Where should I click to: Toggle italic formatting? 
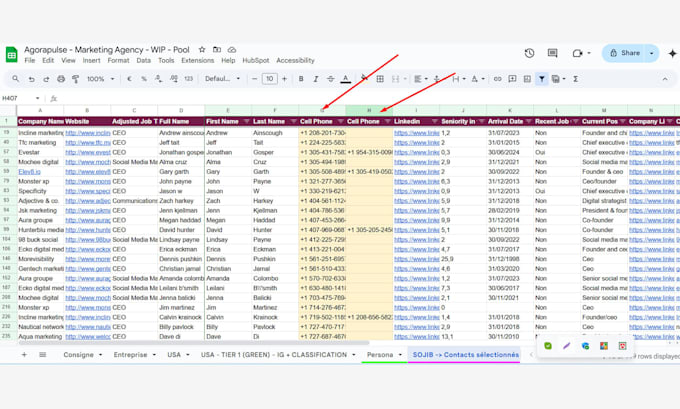(316, 79)
